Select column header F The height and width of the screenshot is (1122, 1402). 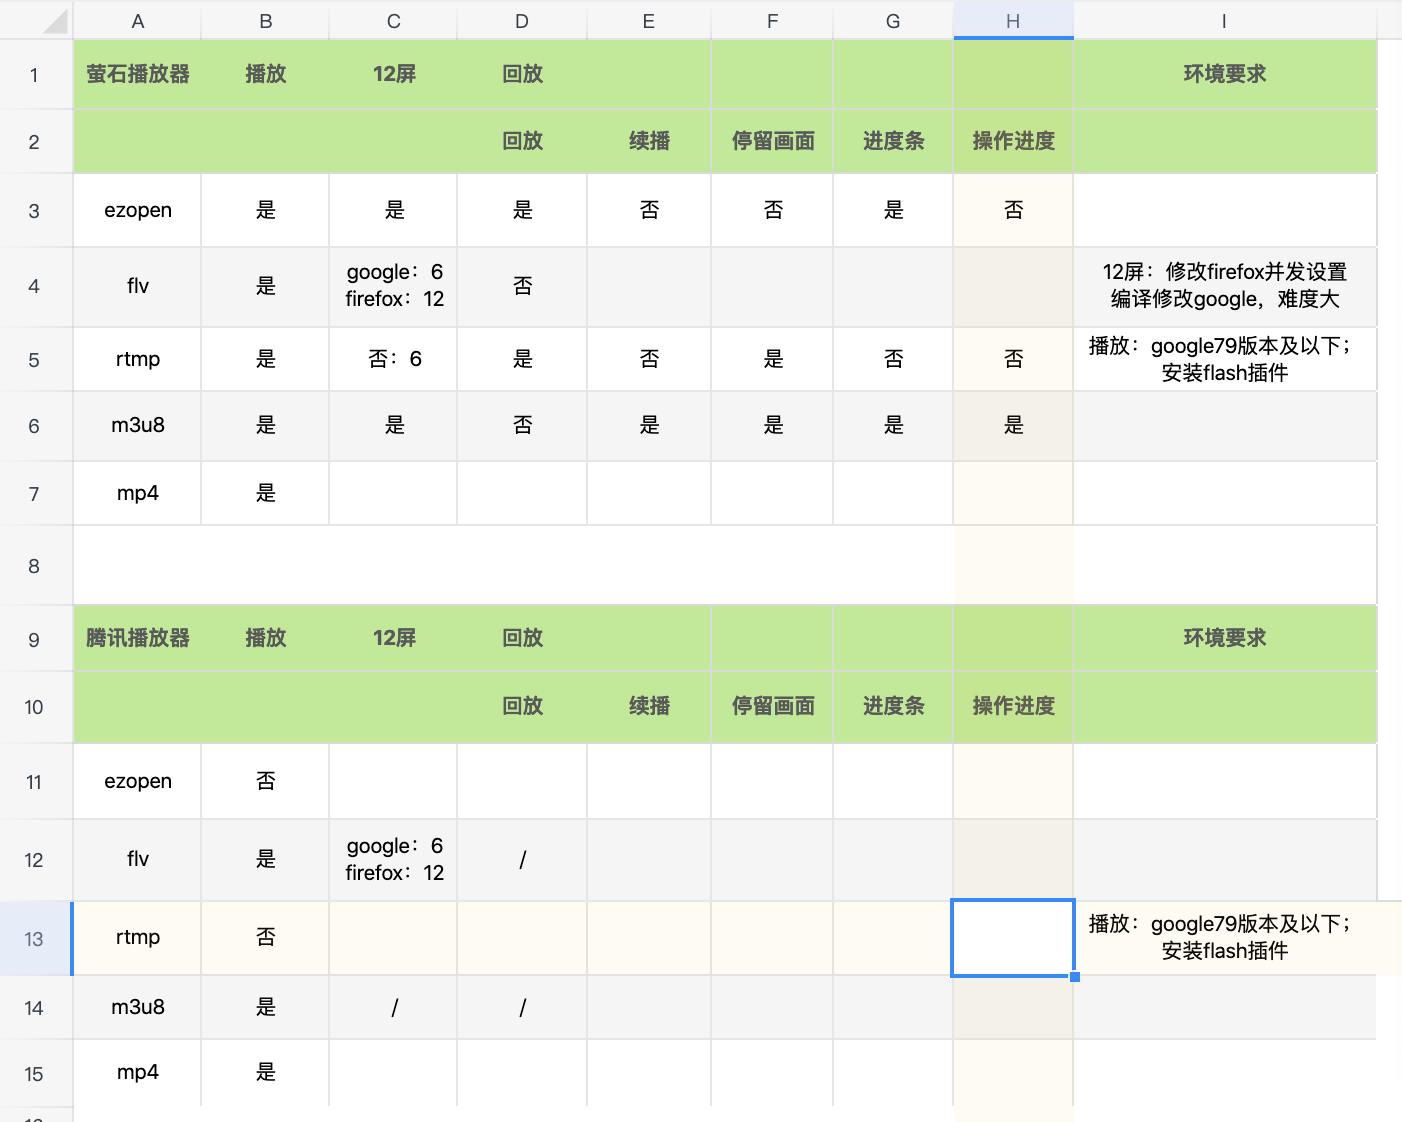pyautogui.click(x=772, y=21)
